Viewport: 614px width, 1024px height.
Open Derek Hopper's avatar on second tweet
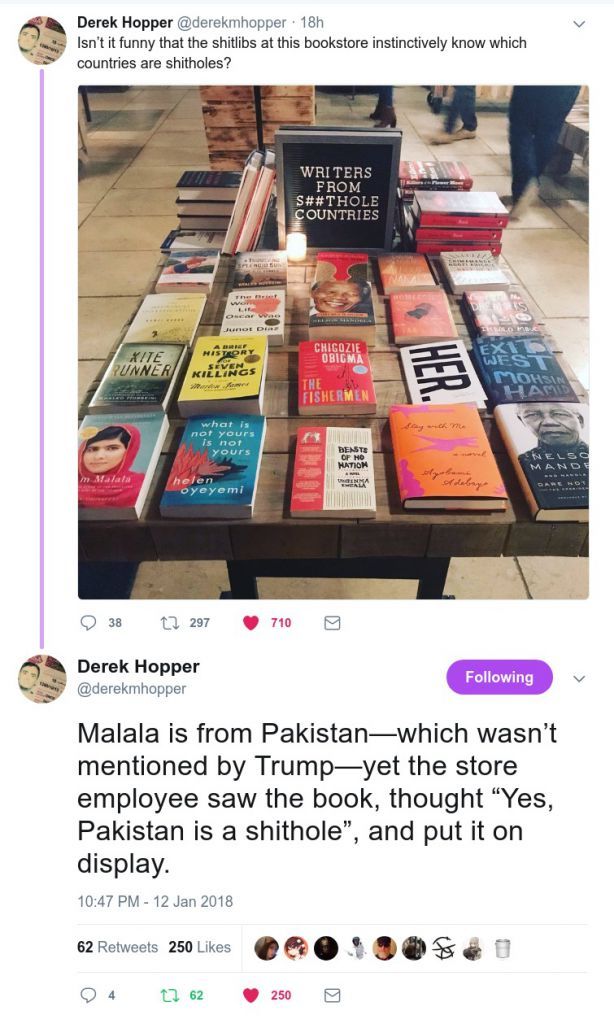point(42,679)
